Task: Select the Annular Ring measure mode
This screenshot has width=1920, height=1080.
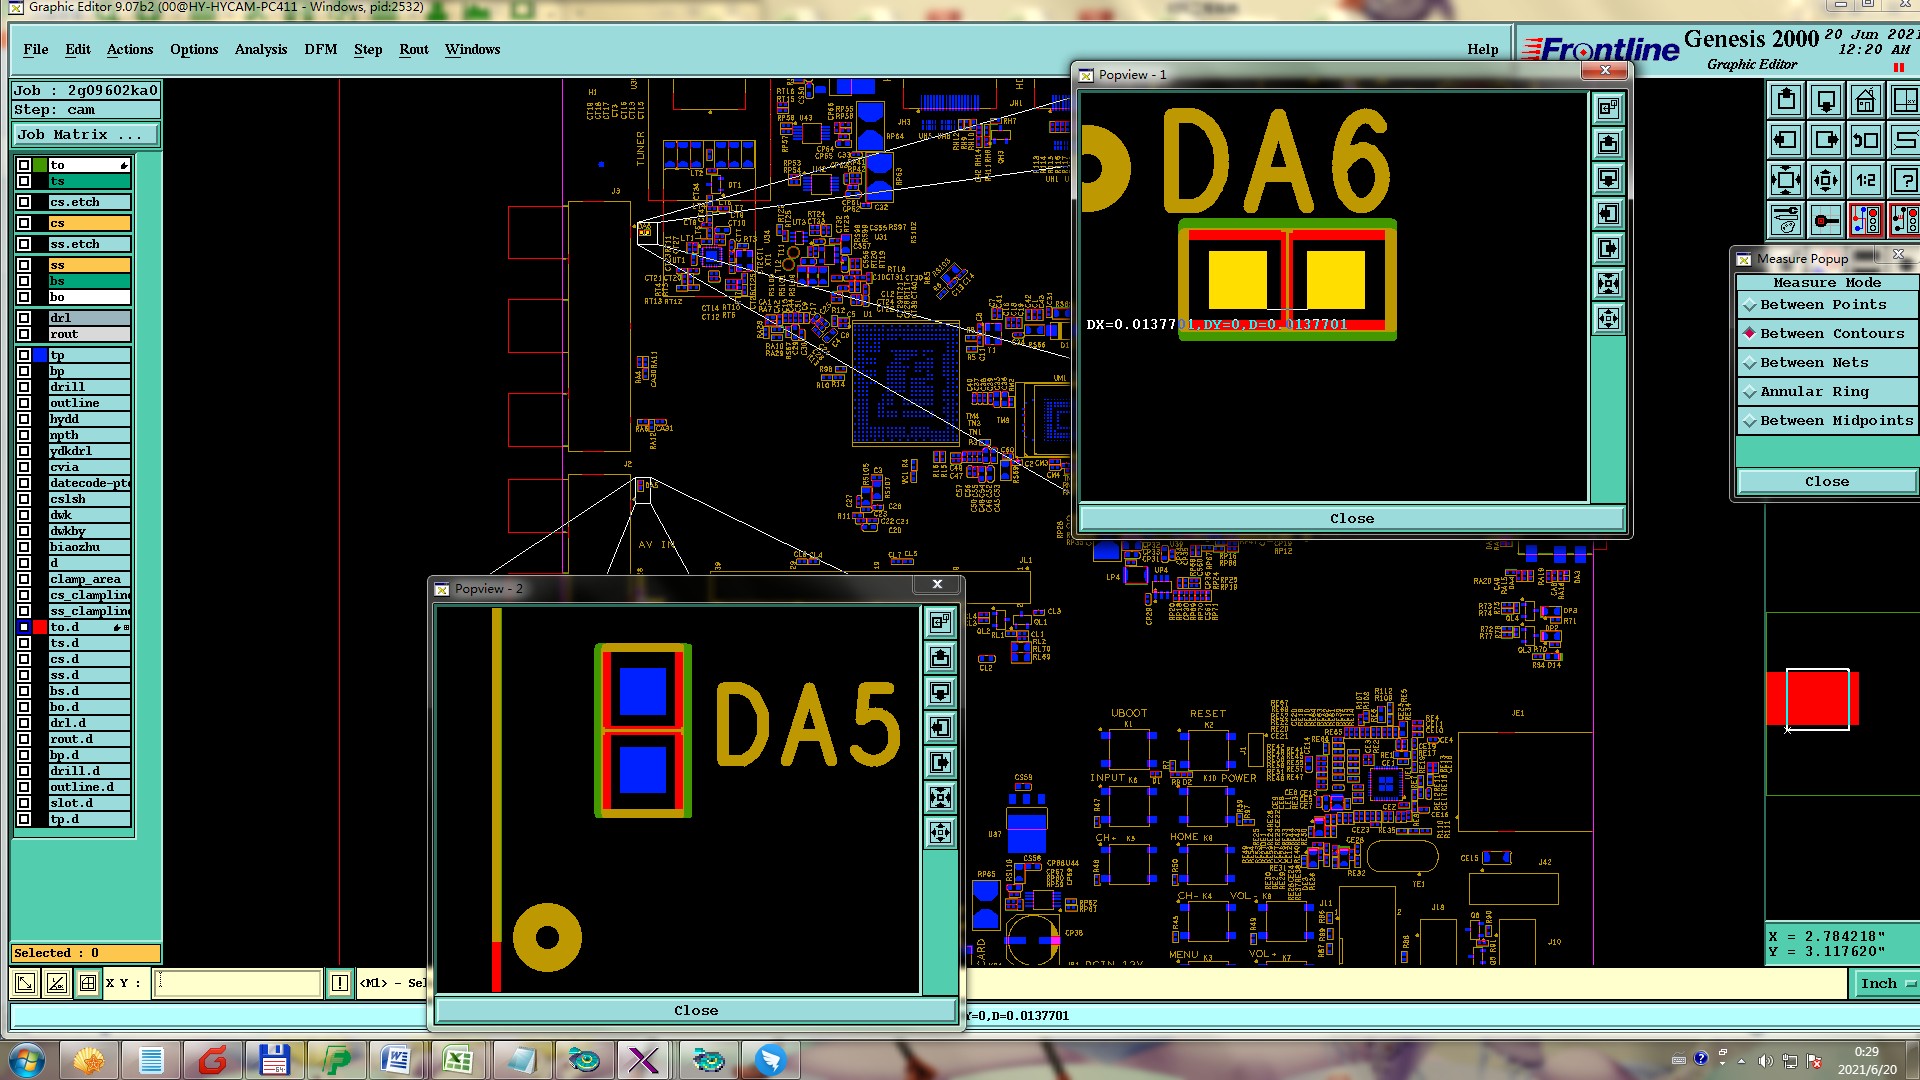Action: pyautogui.click(x=1814, y=392)
